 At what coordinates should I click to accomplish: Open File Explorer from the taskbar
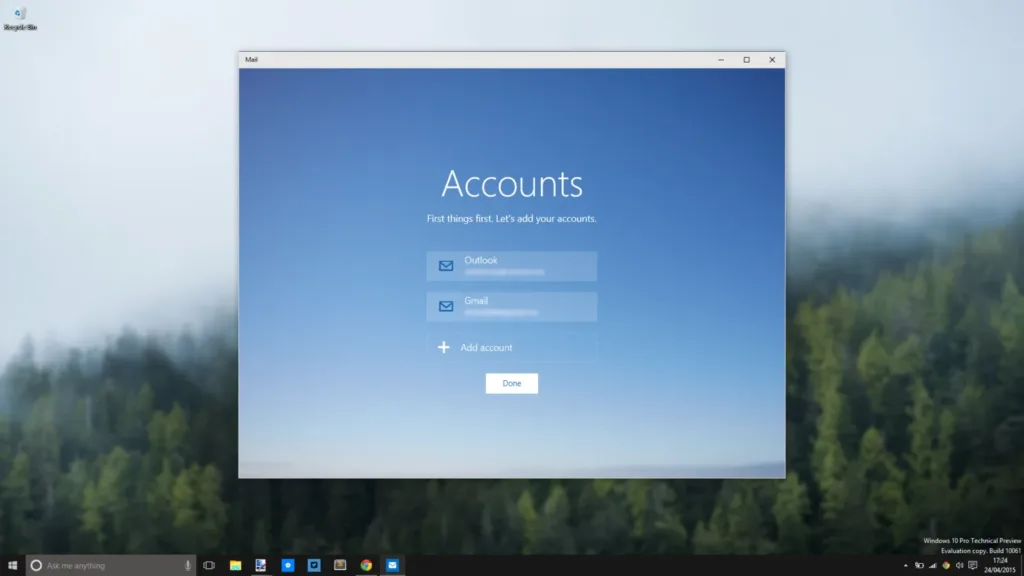point(235,566)
